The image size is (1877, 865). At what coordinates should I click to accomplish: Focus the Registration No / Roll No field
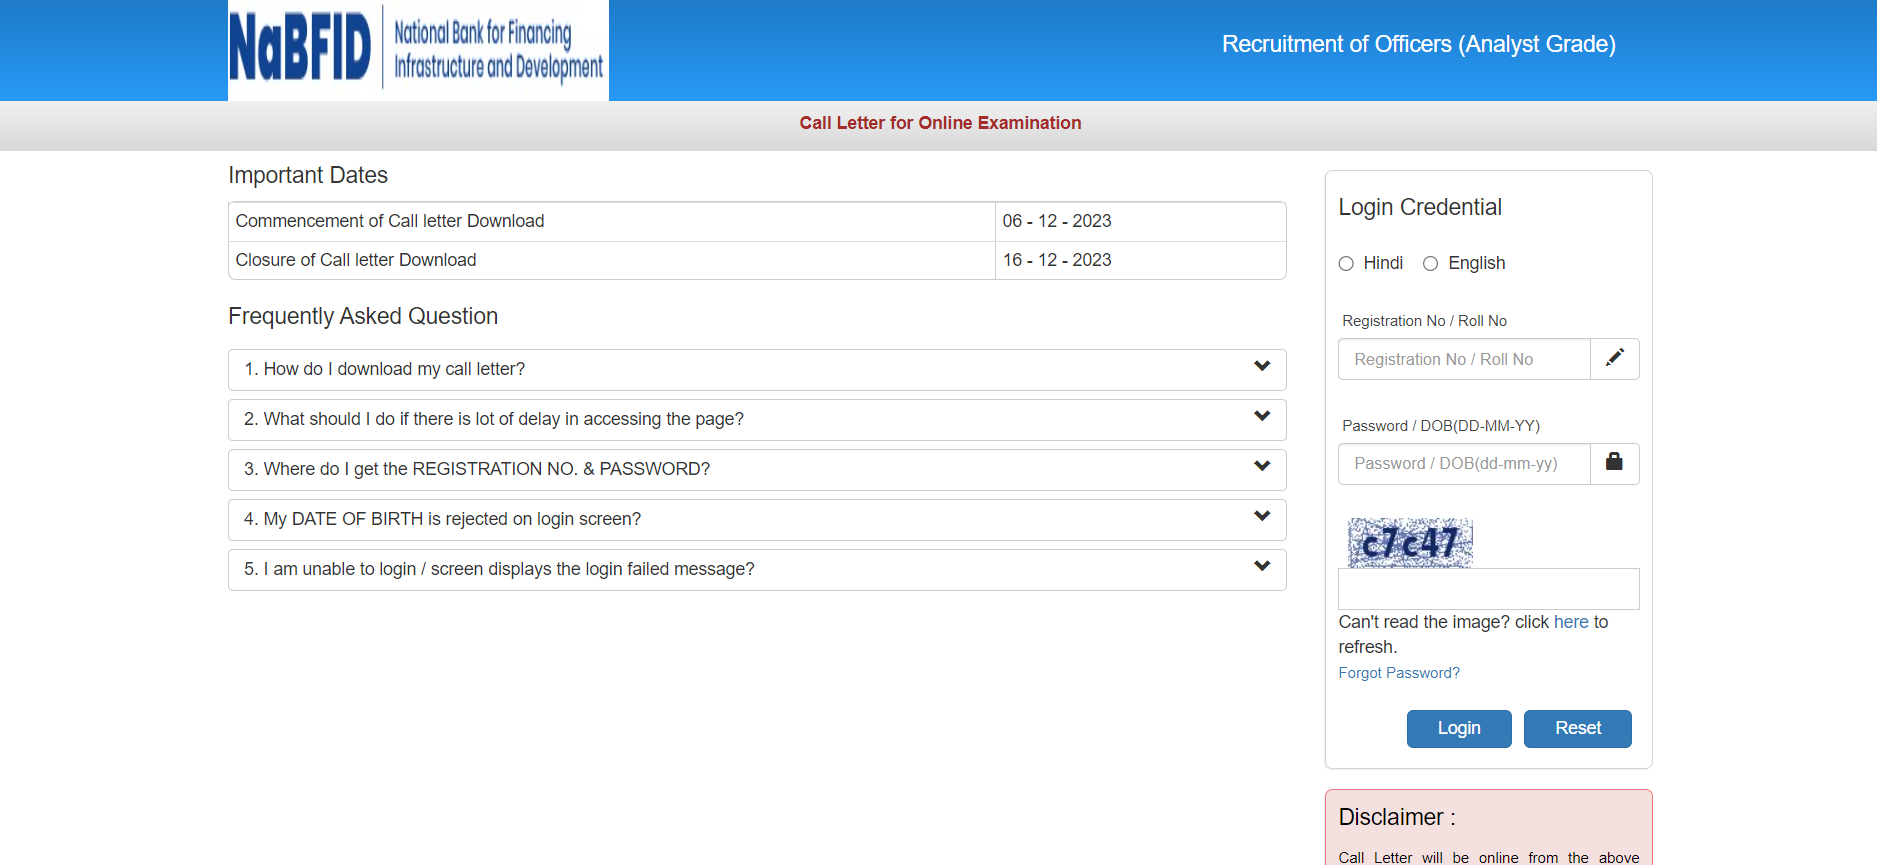pyautogui.click(x=1464, y=359)
